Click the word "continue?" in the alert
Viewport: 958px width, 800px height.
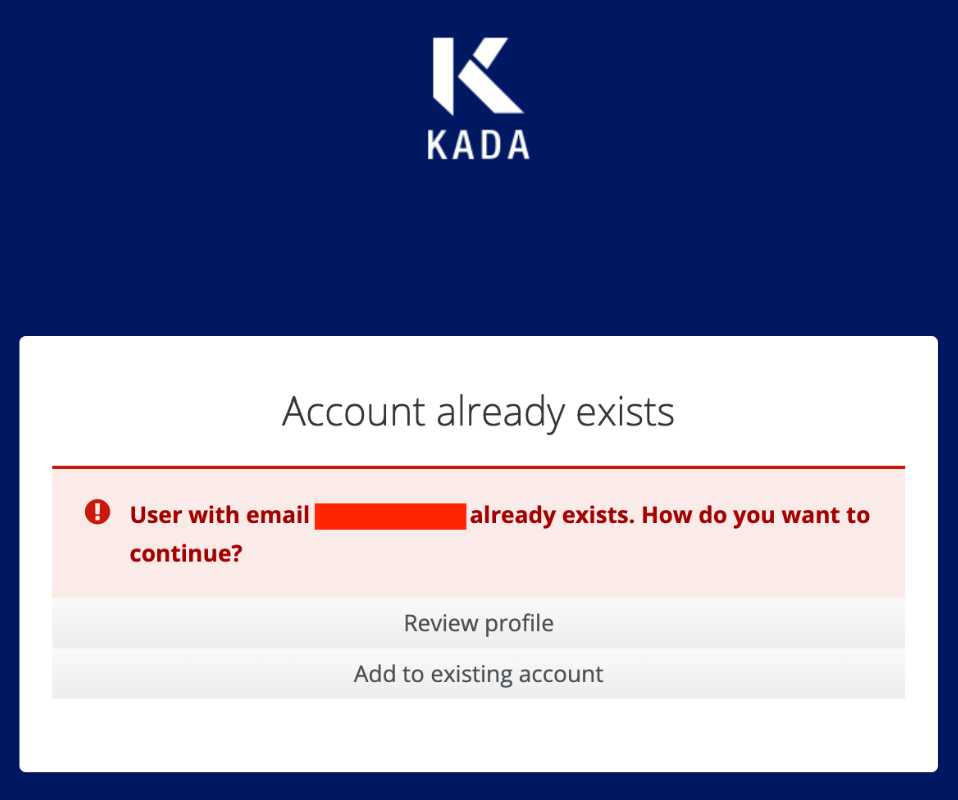186,553
